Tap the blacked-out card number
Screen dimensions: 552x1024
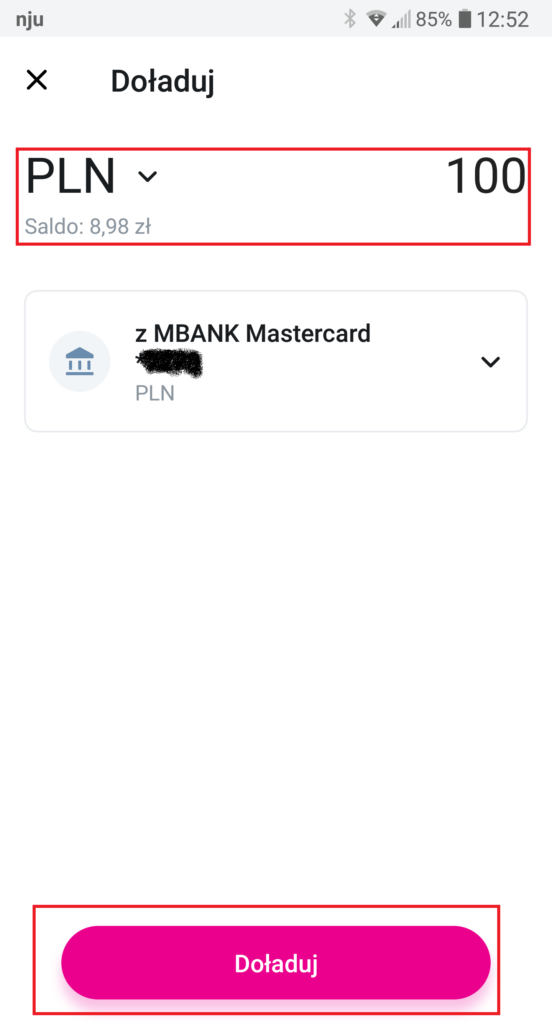point(169,364)
